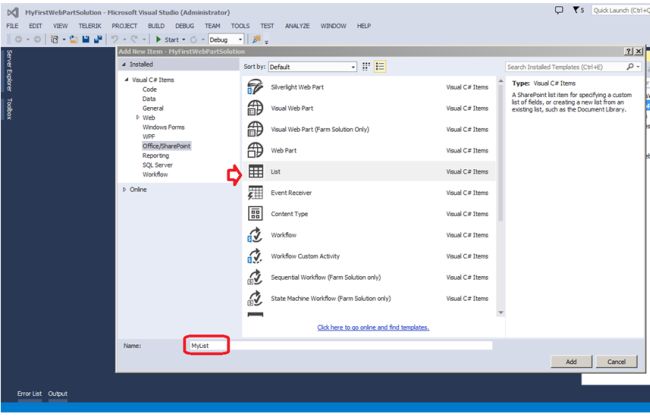This screenshot has height=417, width=650.
Task: Click the Add button
Action: (571, 361)
